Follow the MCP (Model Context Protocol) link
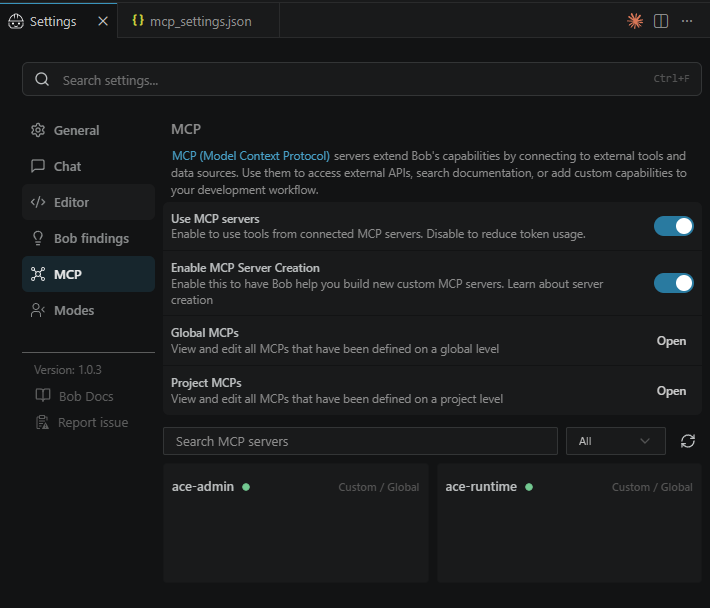Screen dimensions: 710x608 (x=251, y=156)
